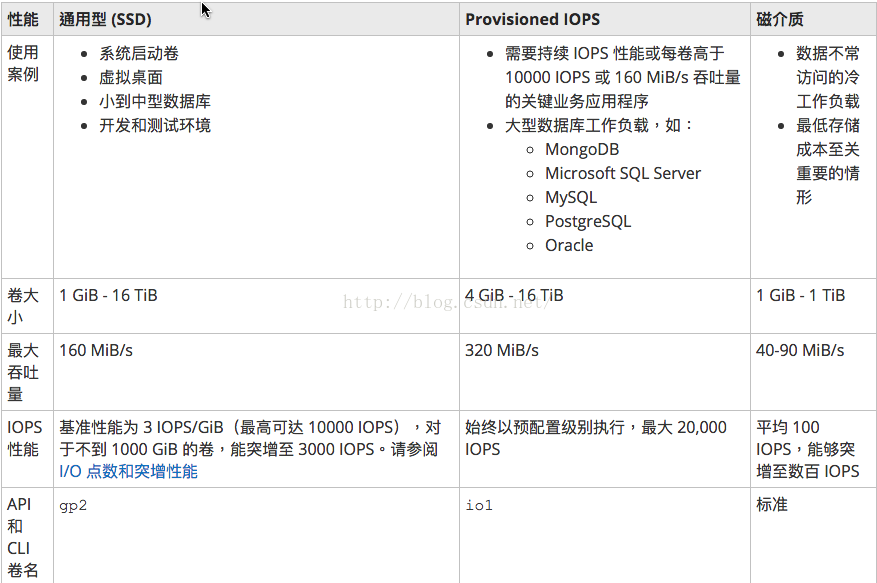
Task: Click the 开发和测试环境 bullet item
Action: pyautogui.click(x=155, y=125)
